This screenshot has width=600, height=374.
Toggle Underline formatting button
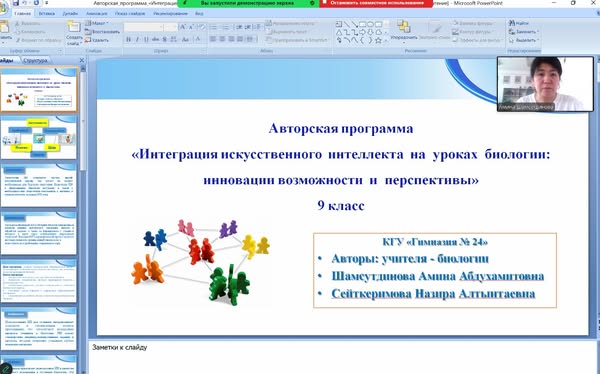coord(146,39)
